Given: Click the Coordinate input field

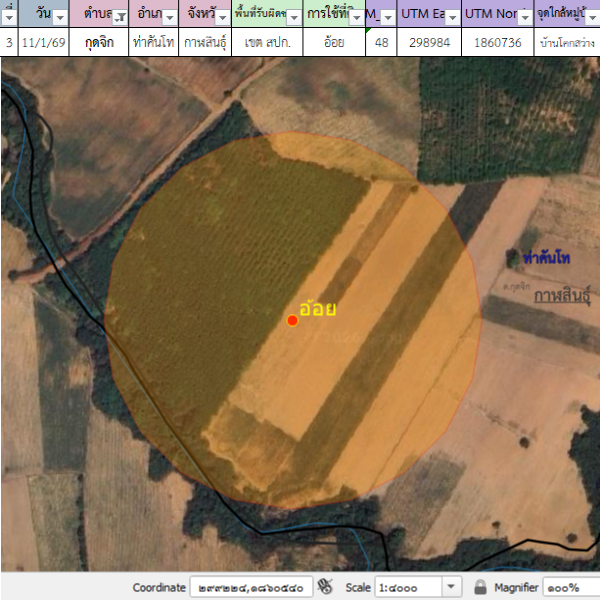Looking at the screenshot, I should [250, 587].
